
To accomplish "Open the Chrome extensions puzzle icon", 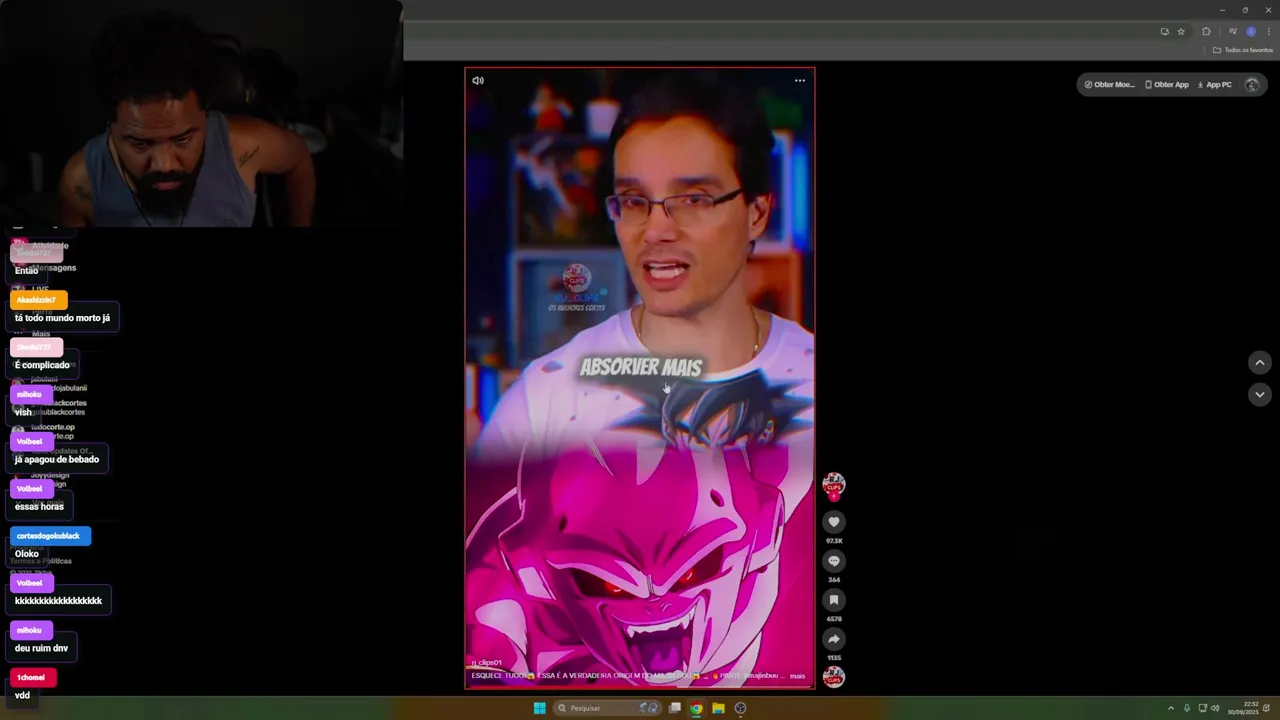I will (1206, 32).
